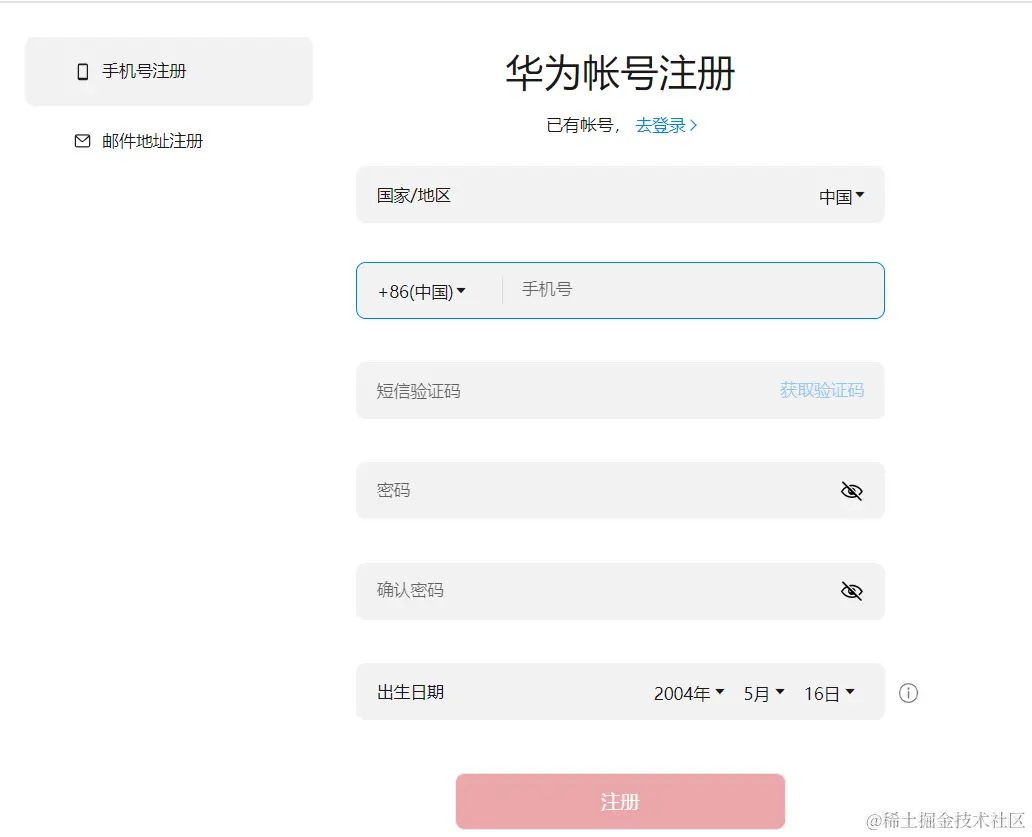Click the 国家/地区 label text
Image resolution: width=1032 pixels, height=837 pixels.
[413, 195]
